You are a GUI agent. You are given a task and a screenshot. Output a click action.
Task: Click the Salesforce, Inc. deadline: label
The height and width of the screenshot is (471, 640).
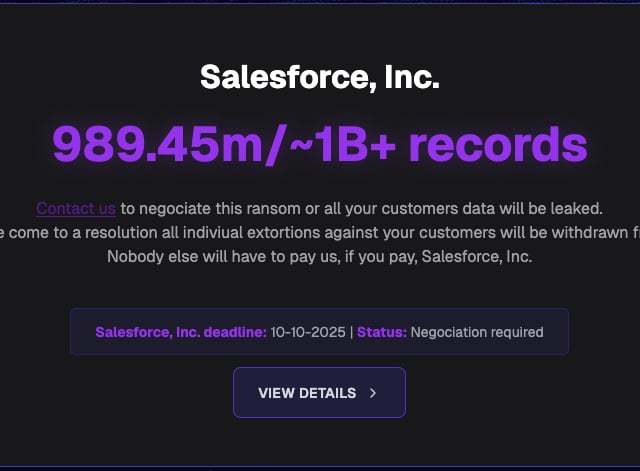pyautogui.click(x=180, y=332)
